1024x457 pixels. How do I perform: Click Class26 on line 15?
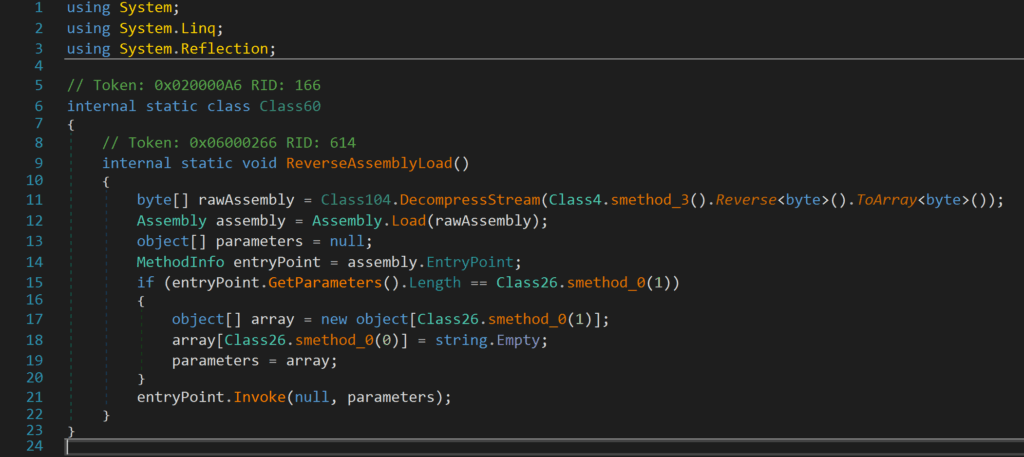tap(526, 282)
